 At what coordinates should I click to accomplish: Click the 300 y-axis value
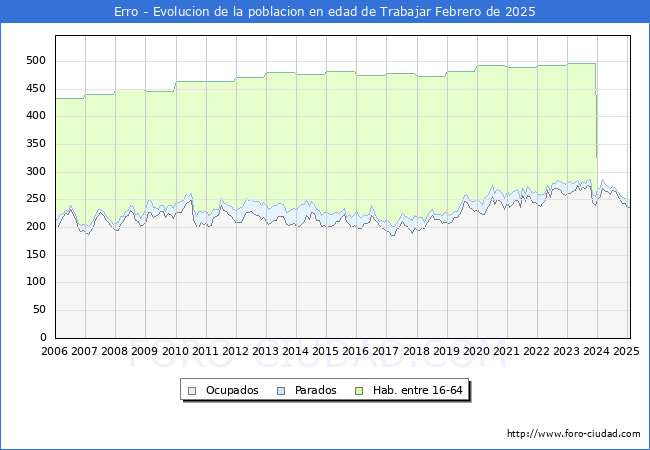[x=36, y=172]
